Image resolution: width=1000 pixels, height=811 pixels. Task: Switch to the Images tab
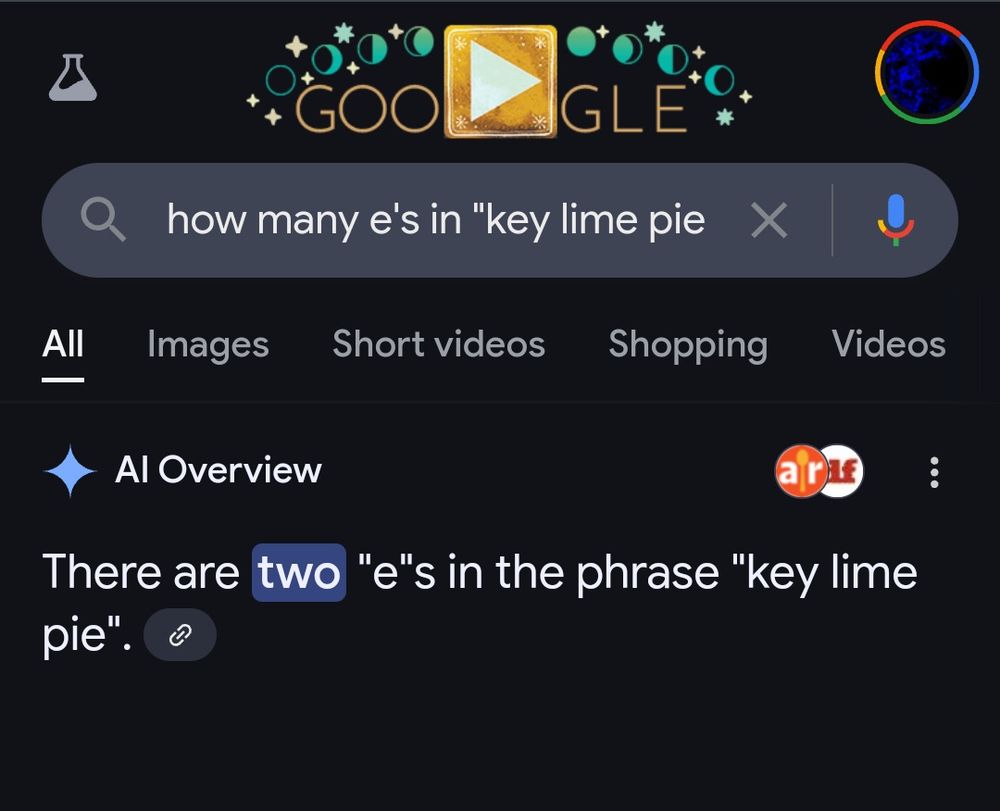coord(207,344)
